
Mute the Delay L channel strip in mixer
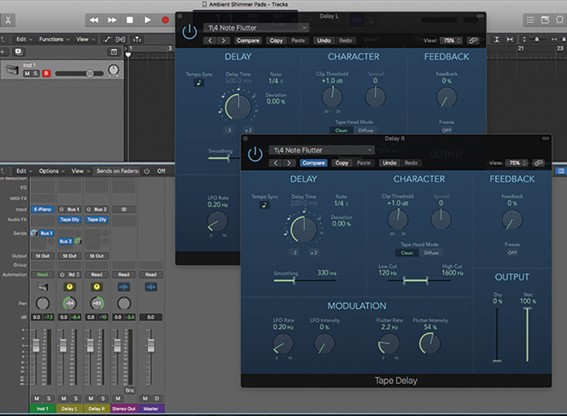(x=64, y=398)
